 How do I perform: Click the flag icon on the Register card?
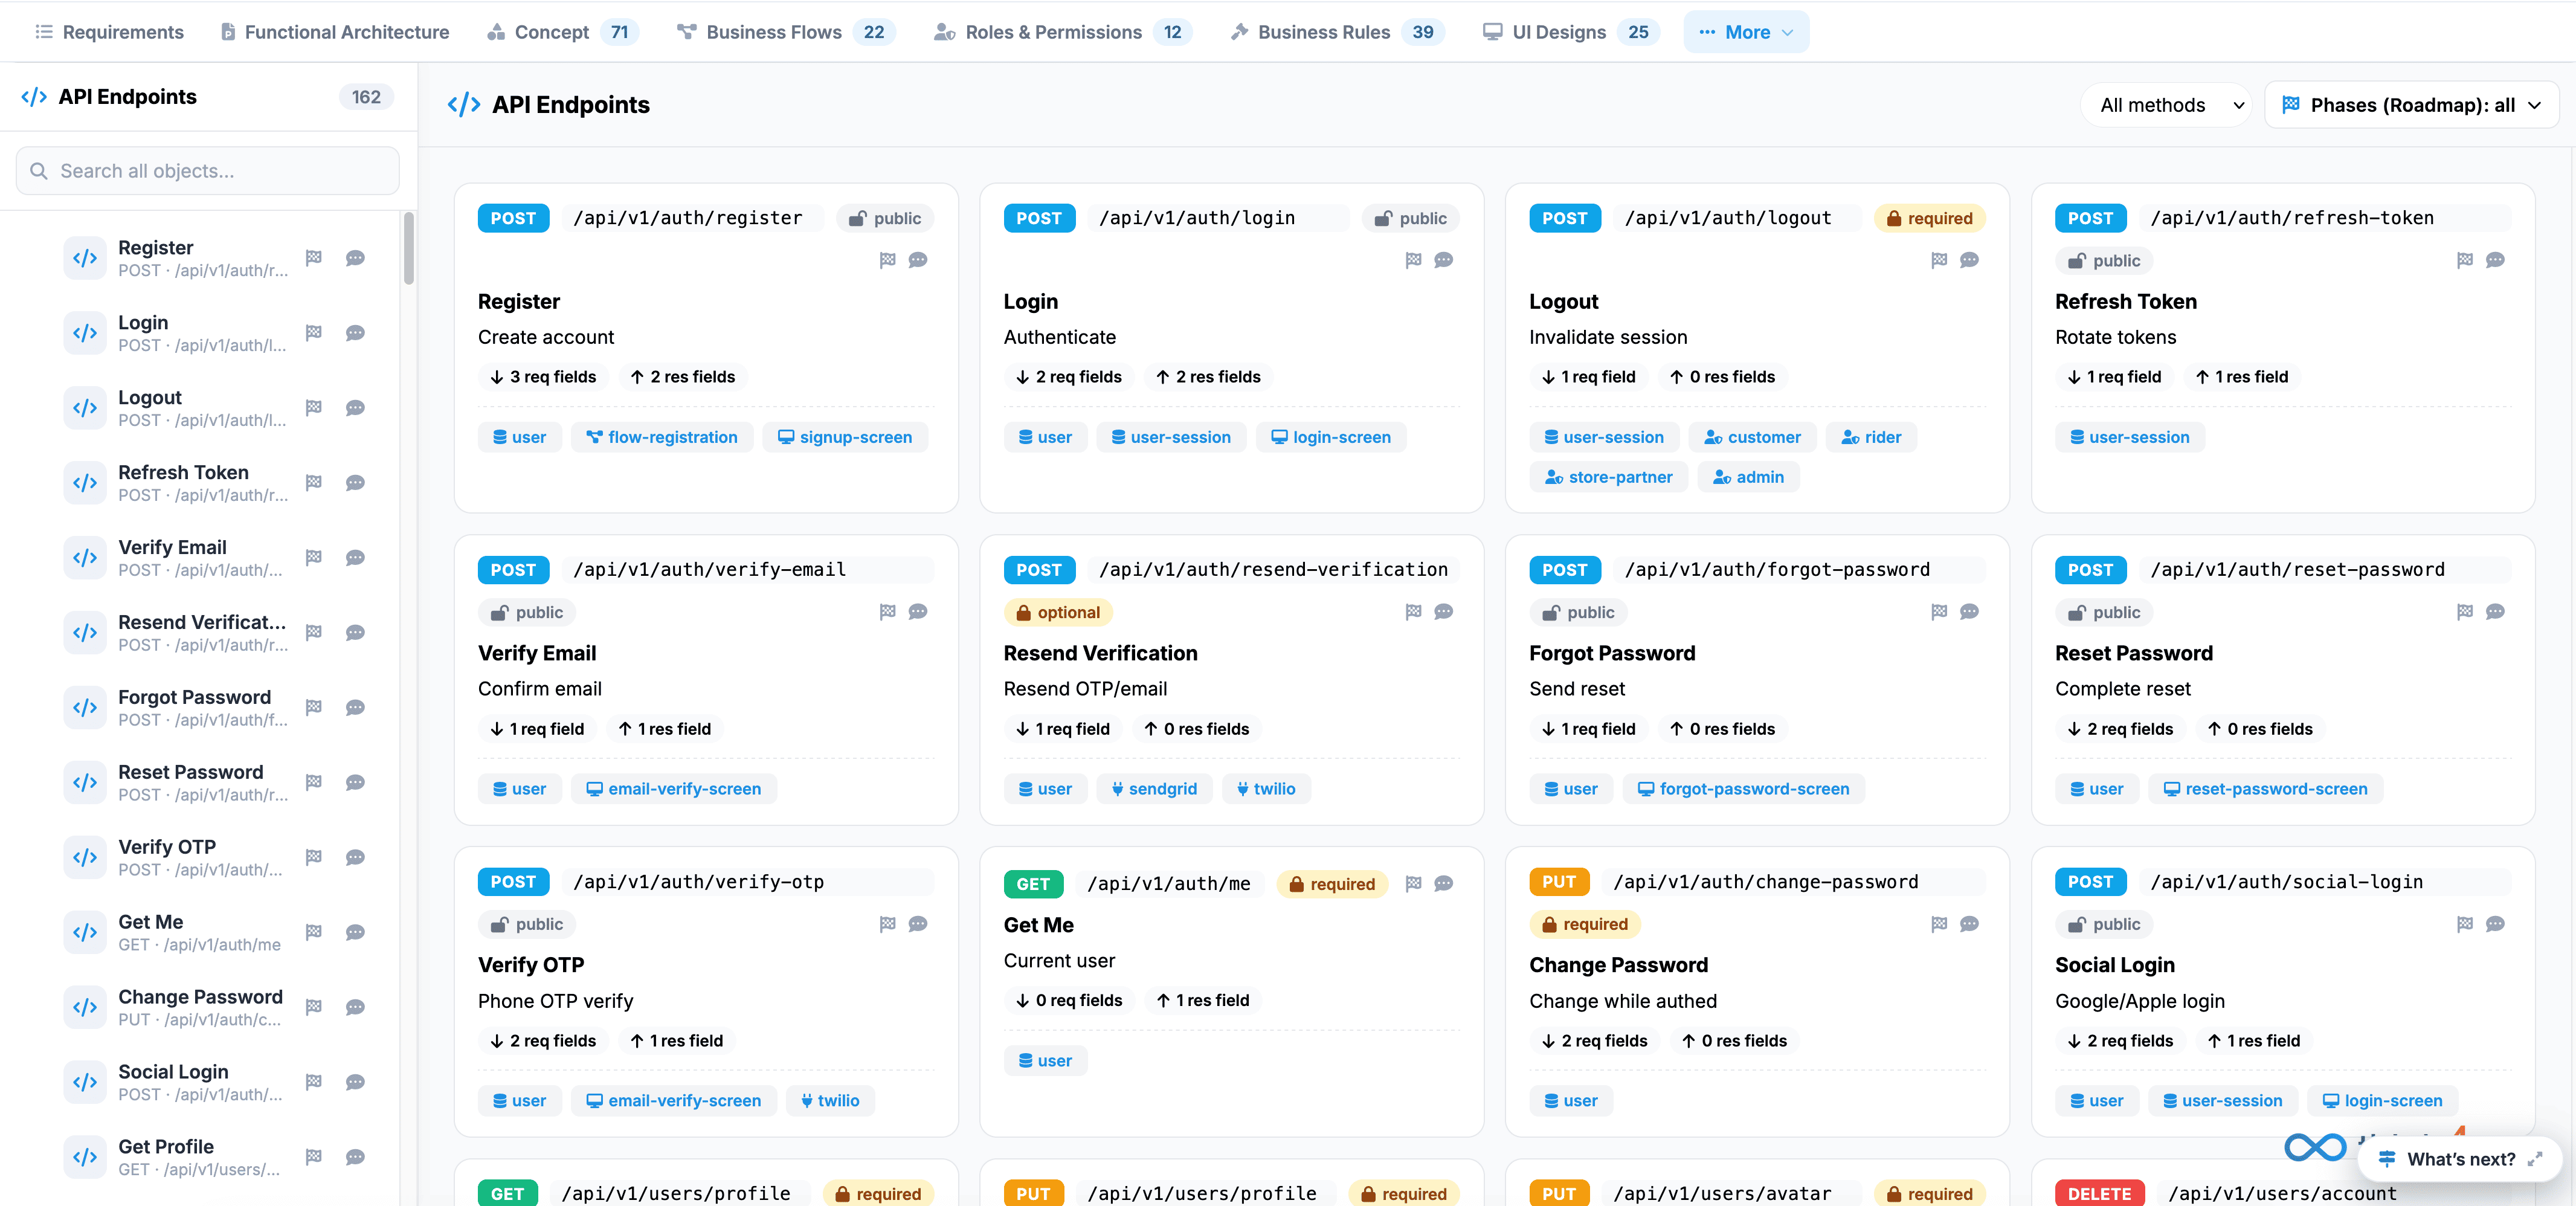coord(887,260)
